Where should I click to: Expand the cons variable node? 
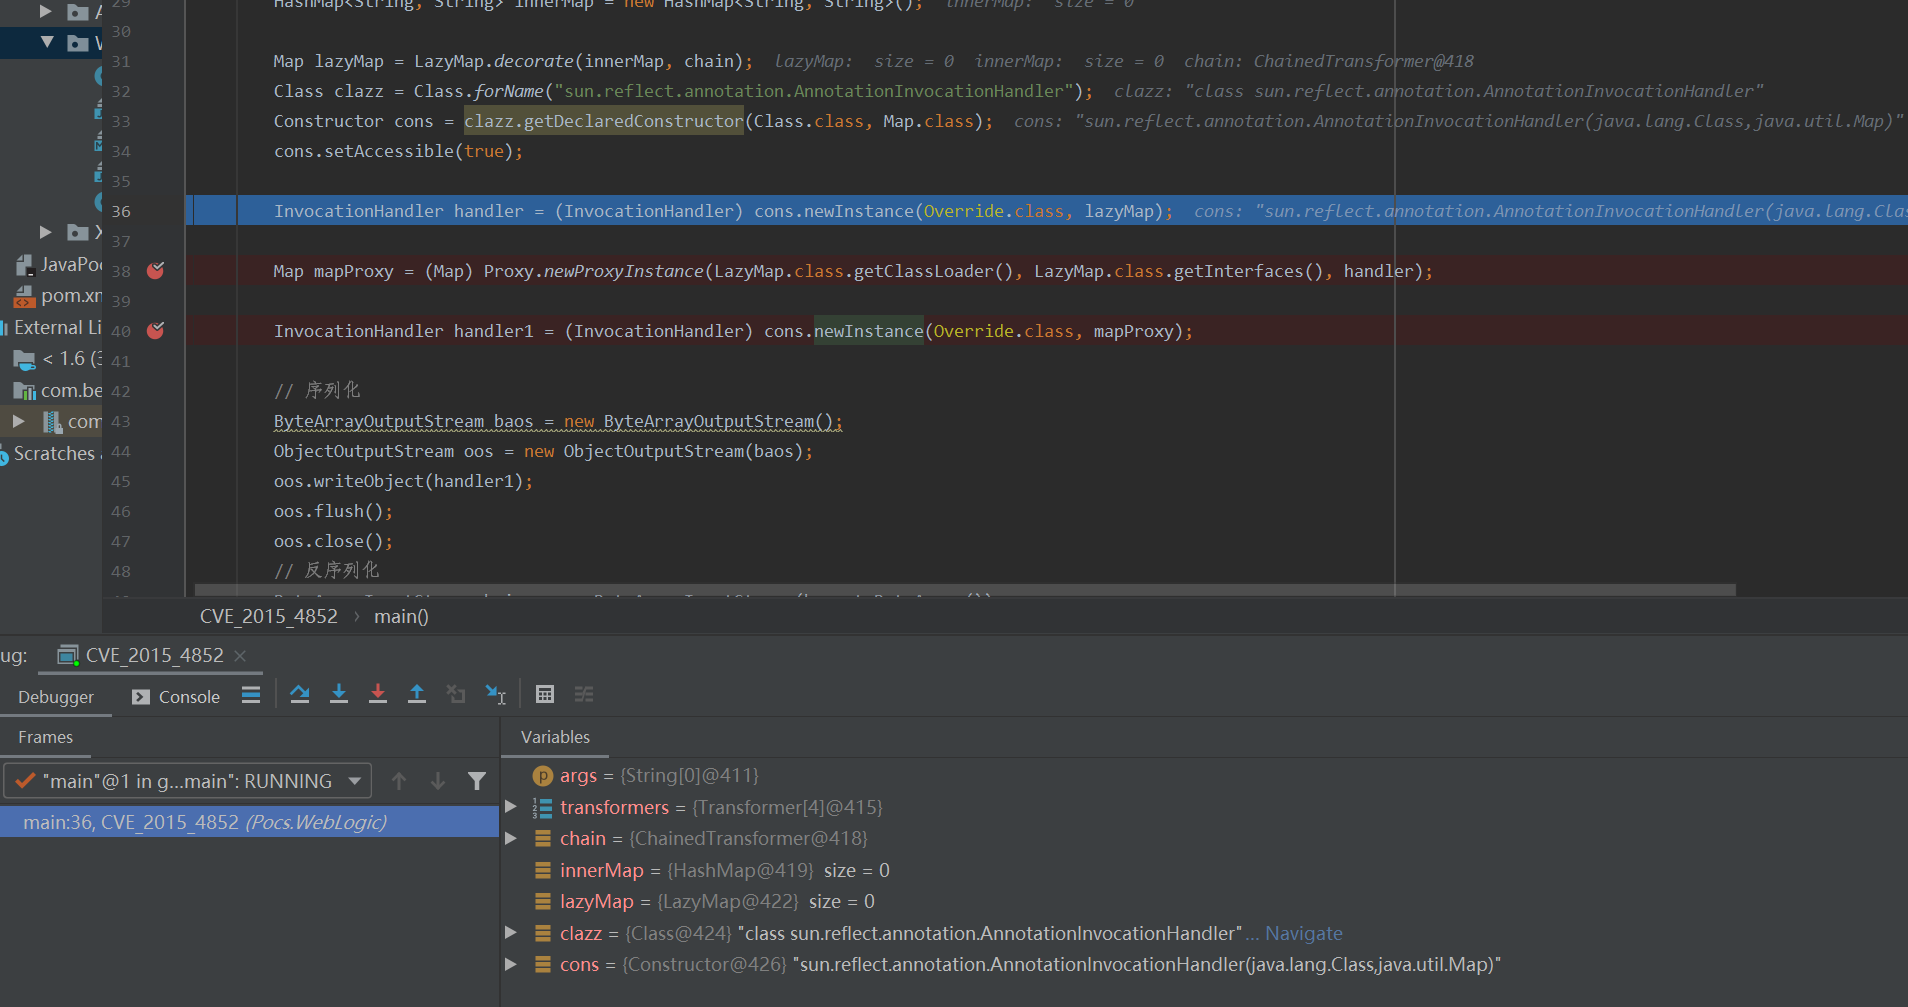point(511,964)
